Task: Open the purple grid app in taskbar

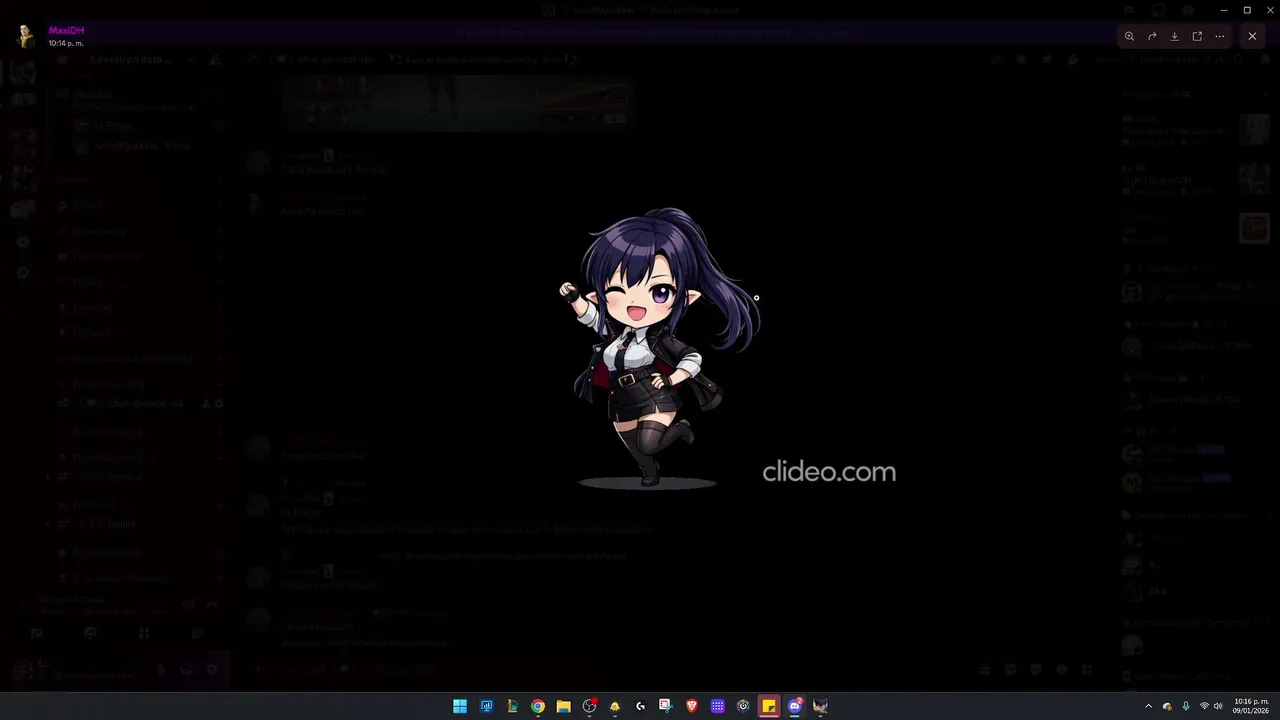Action: pos(717,706)
